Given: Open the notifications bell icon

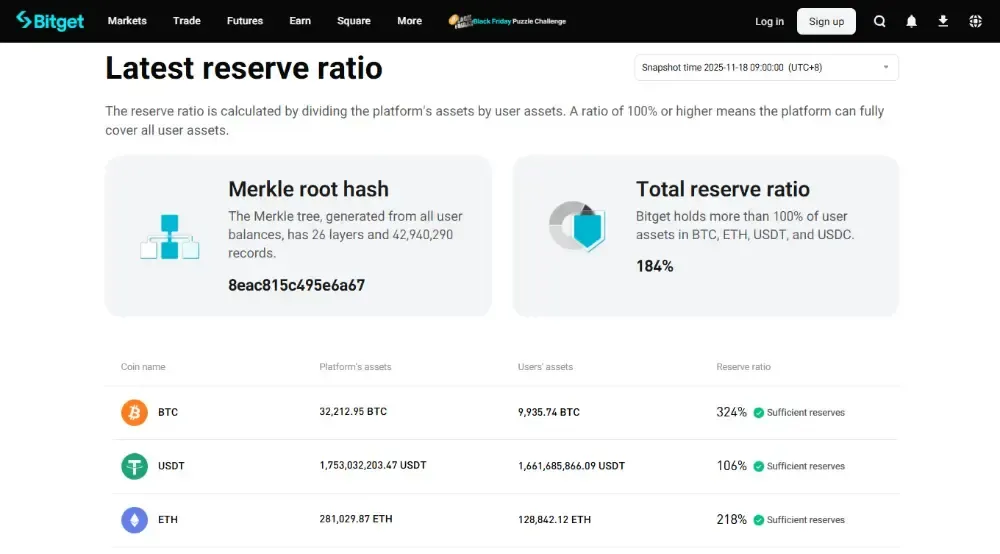Looking at the screenshot, I should [912, 21].
